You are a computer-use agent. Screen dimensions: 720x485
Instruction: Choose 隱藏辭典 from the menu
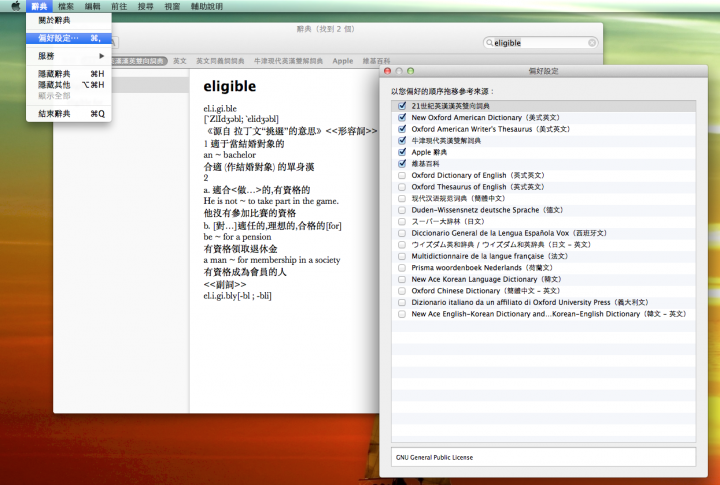coord(69,74)
